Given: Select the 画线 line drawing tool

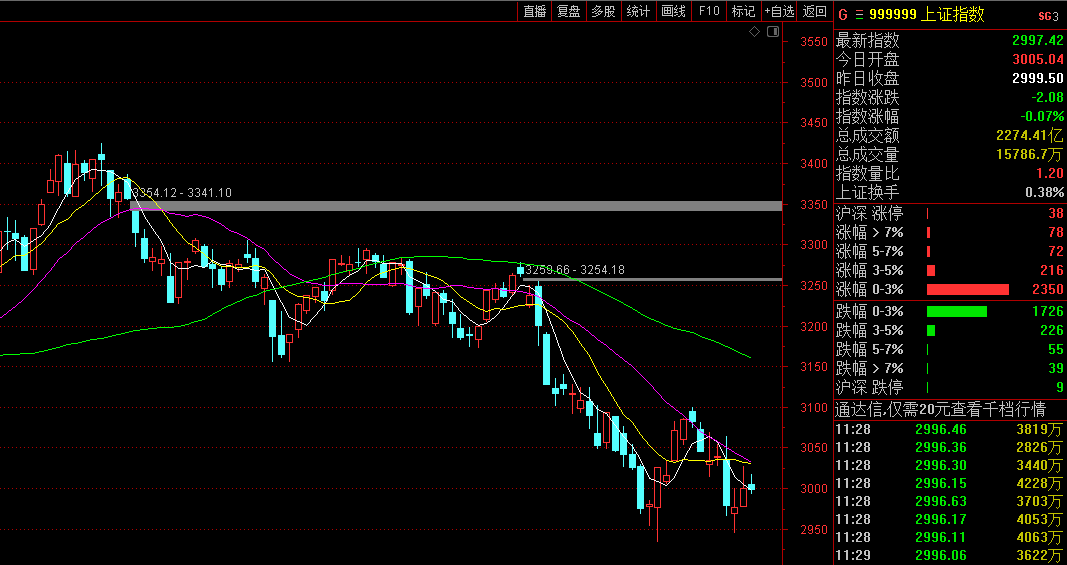Looking at the screenshot, I should [x=673, y=11].
